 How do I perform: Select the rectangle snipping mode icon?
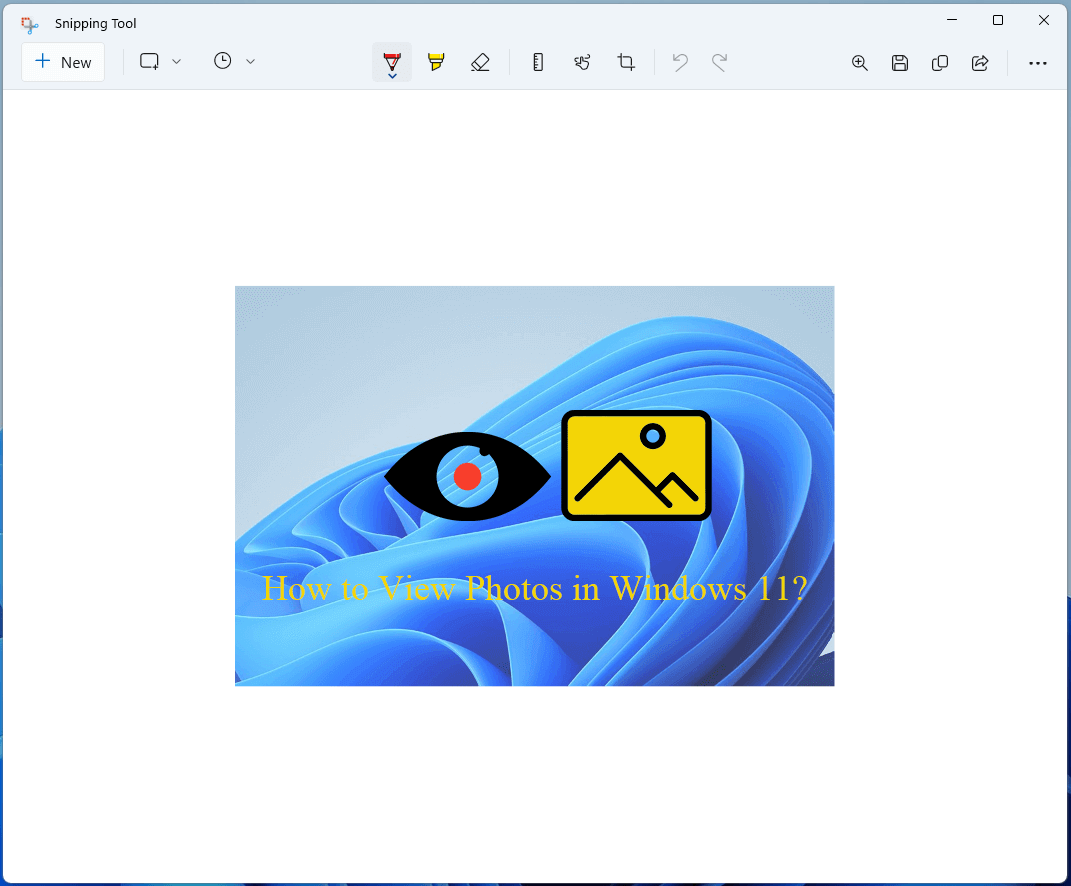tap(150, 61)
